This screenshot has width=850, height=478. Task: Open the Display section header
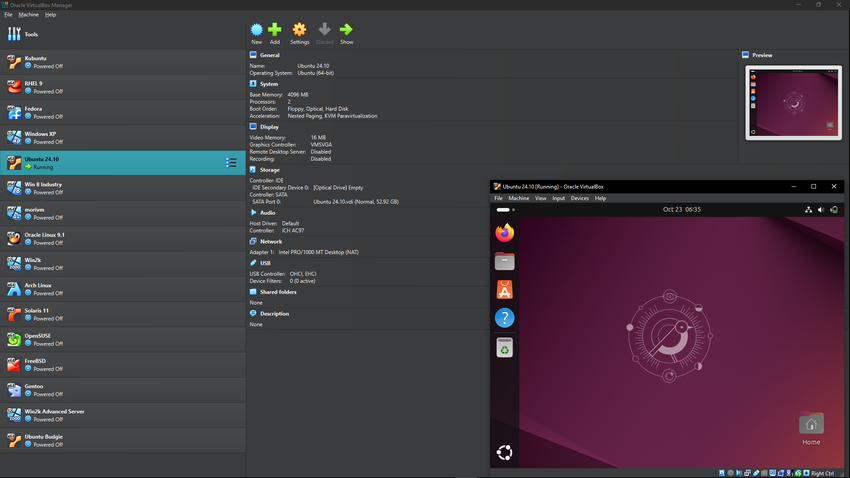(x=269, y=127)
